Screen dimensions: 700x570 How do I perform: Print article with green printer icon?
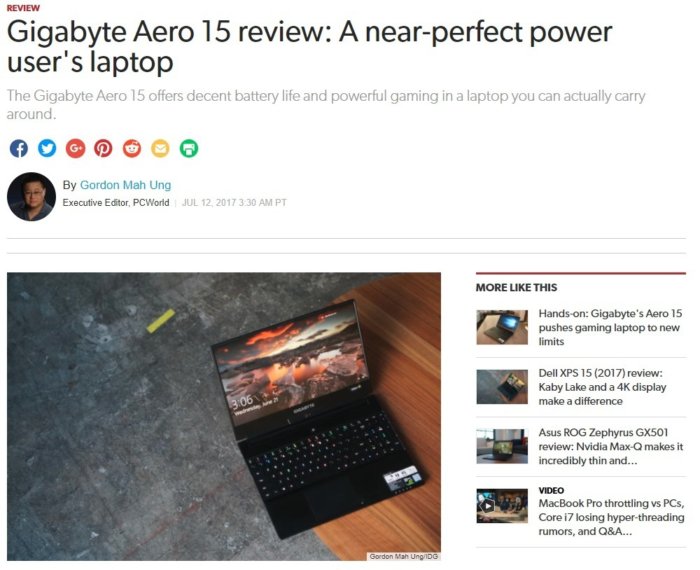click(189, 149)
